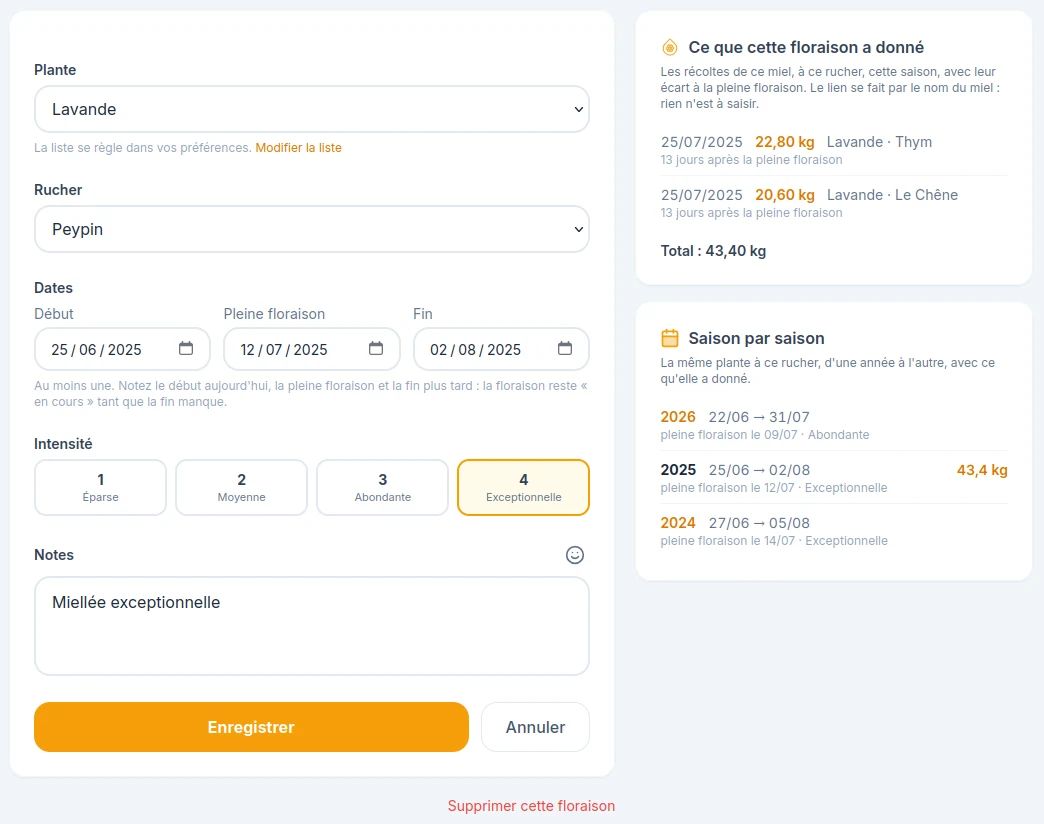Focus the Notes text area
Screen dimensions: 1044x824
(x=312, y=626)
